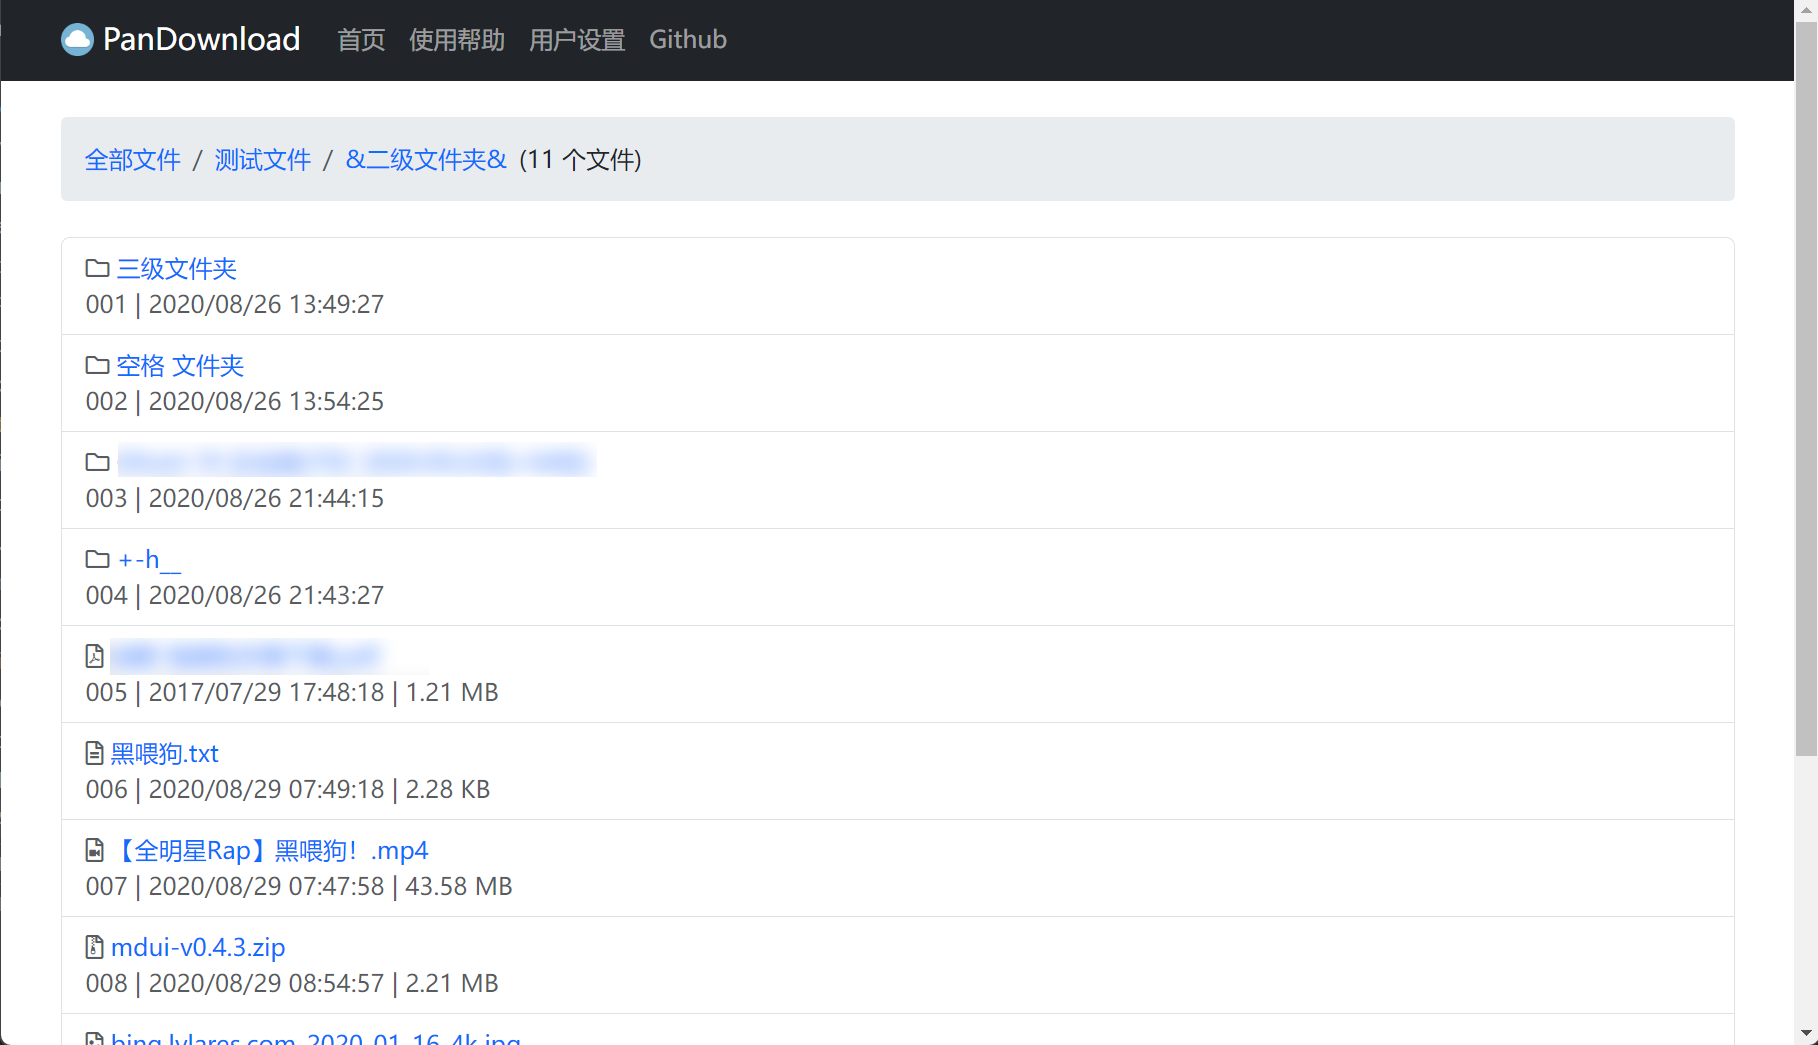The height and width of the screenshot is (1045, 1818).
Task: Open the &二级文件夹& breadcrumb link
Action: 426,160
